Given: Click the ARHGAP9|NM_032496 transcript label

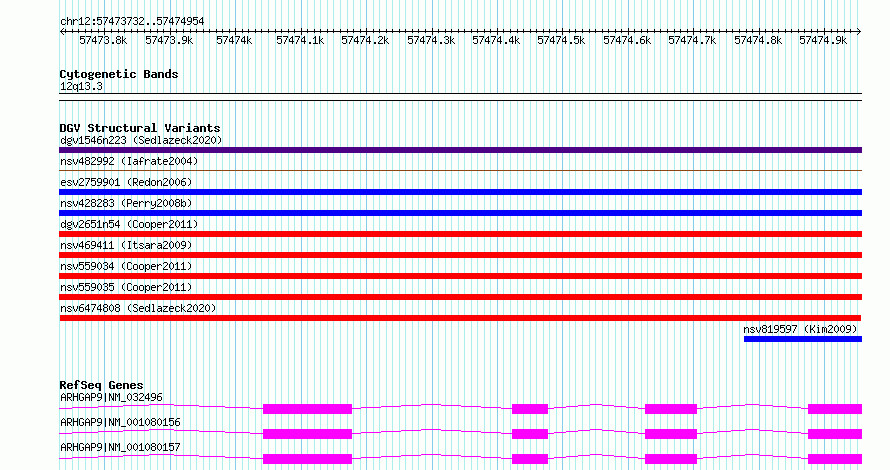Looking at the screenshot, I should point(111,398).
